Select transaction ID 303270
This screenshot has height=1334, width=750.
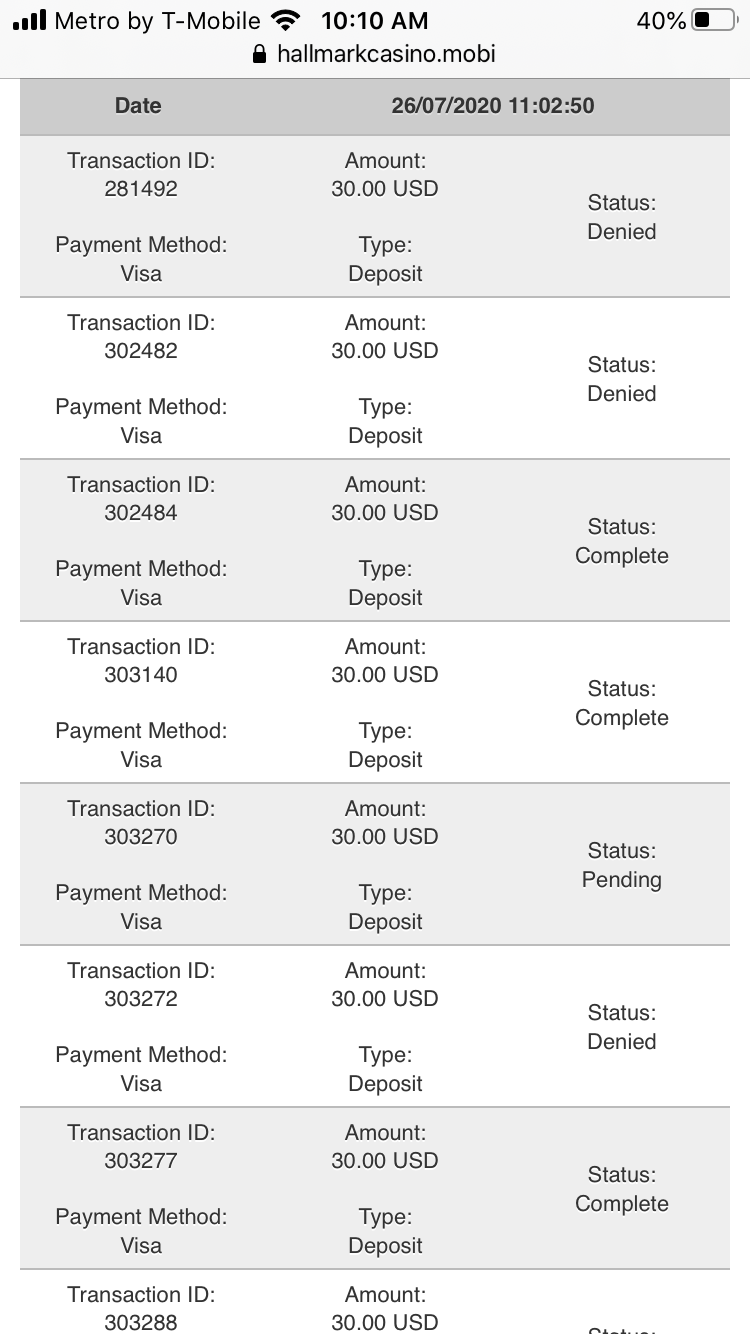141,837
